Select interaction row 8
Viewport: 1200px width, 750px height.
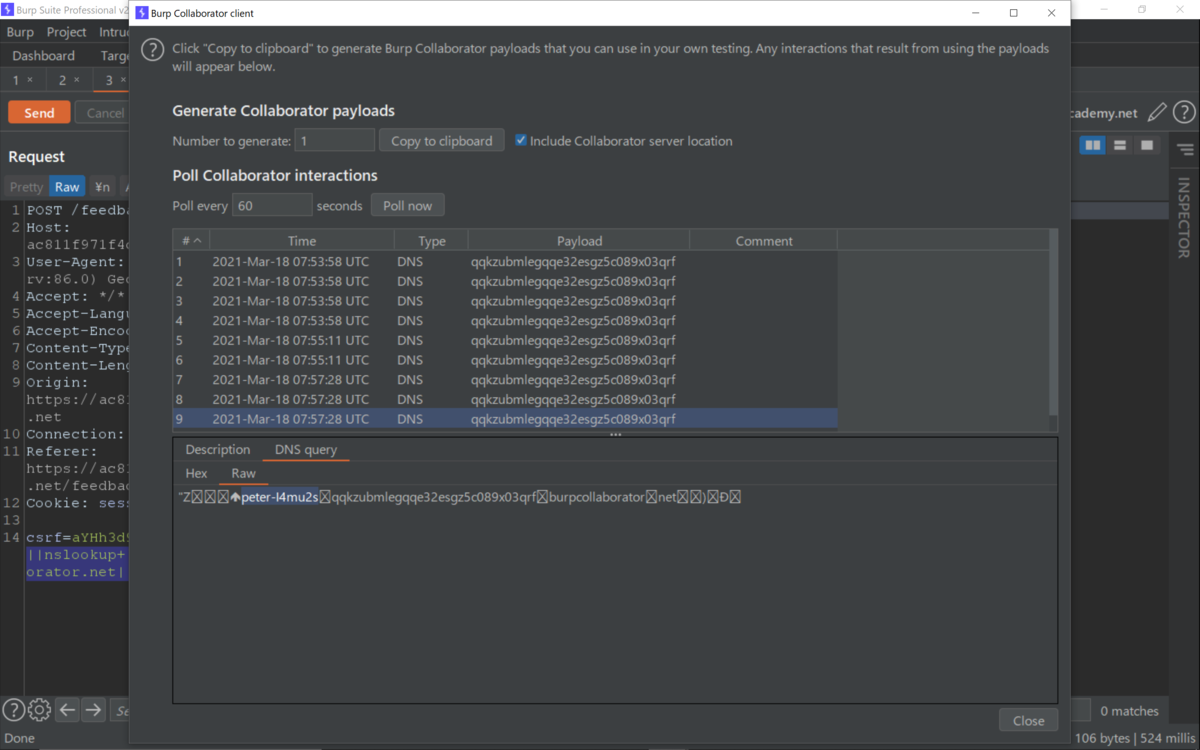tap(505, 399)
